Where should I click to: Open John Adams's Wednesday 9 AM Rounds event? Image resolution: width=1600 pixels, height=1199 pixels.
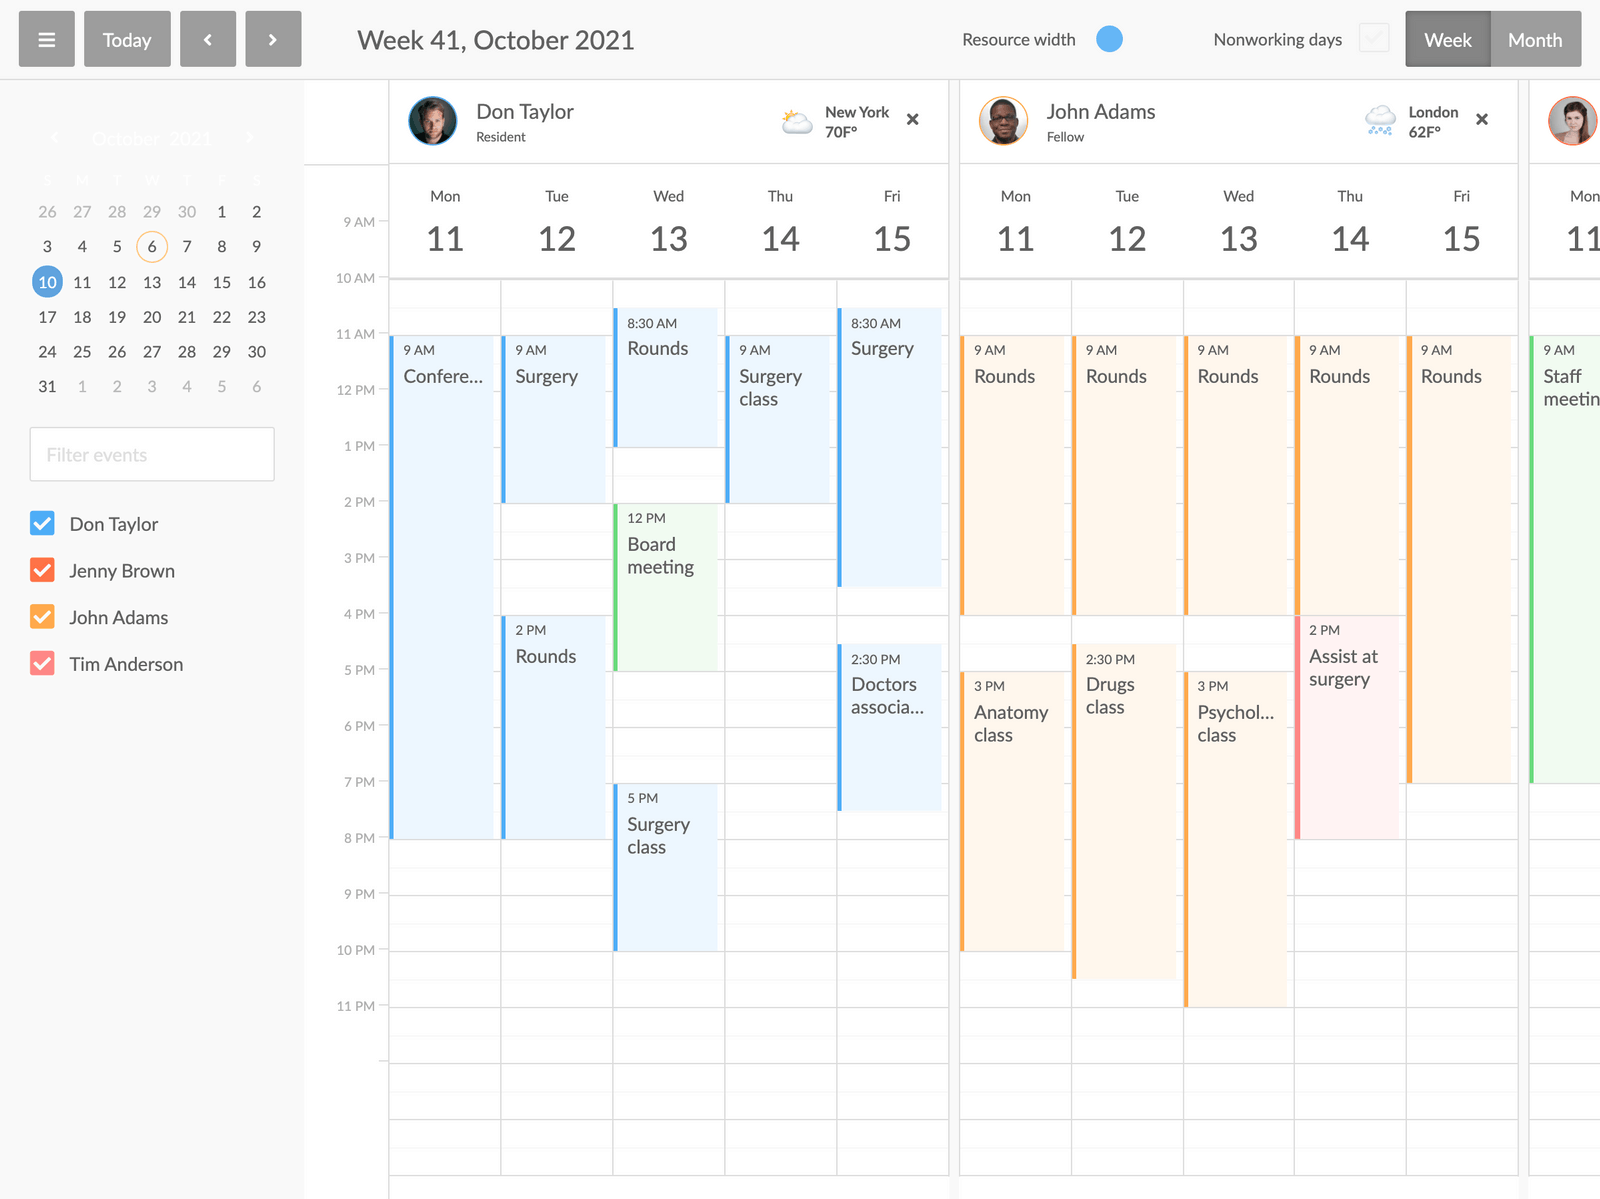tap(1236, 475)
